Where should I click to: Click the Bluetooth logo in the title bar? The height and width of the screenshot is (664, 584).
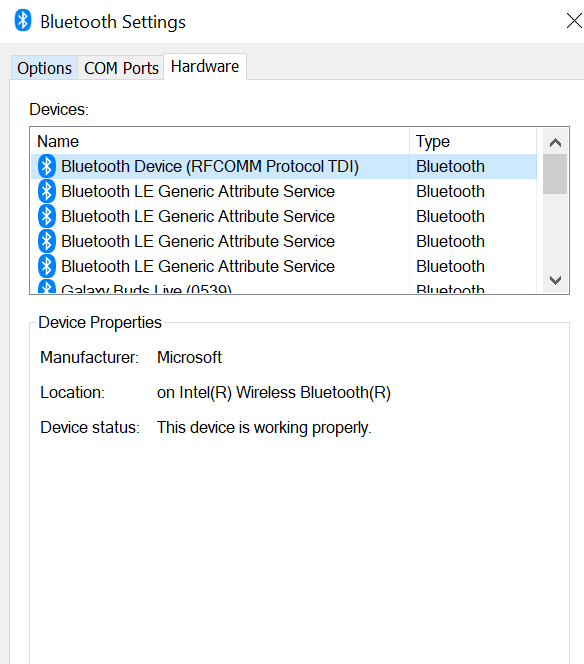[x=23, y=20]
